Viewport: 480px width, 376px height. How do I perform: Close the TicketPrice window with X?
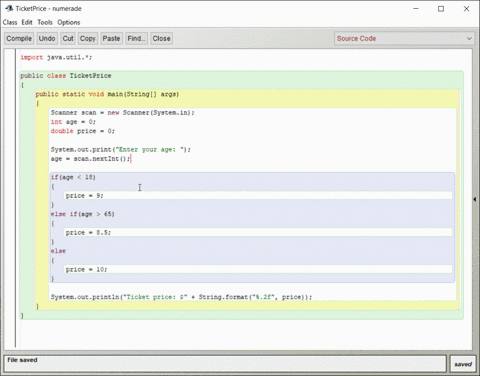(x=466, y=9)
